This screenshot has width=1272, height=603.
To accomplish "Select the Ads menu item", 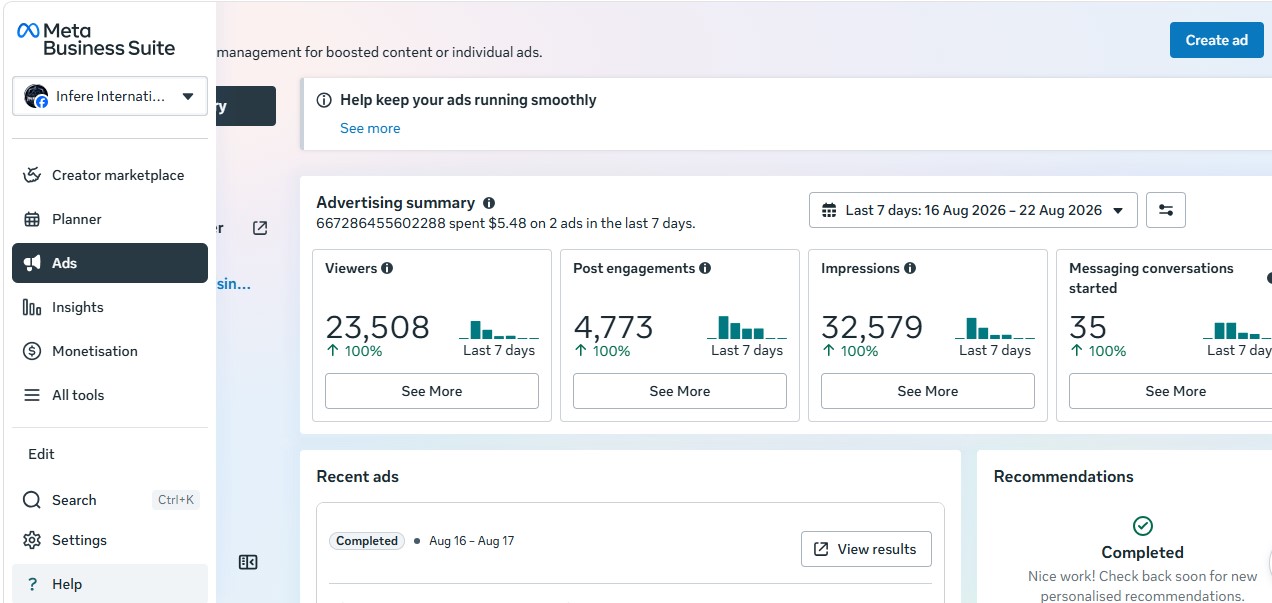I will (110, 263).
